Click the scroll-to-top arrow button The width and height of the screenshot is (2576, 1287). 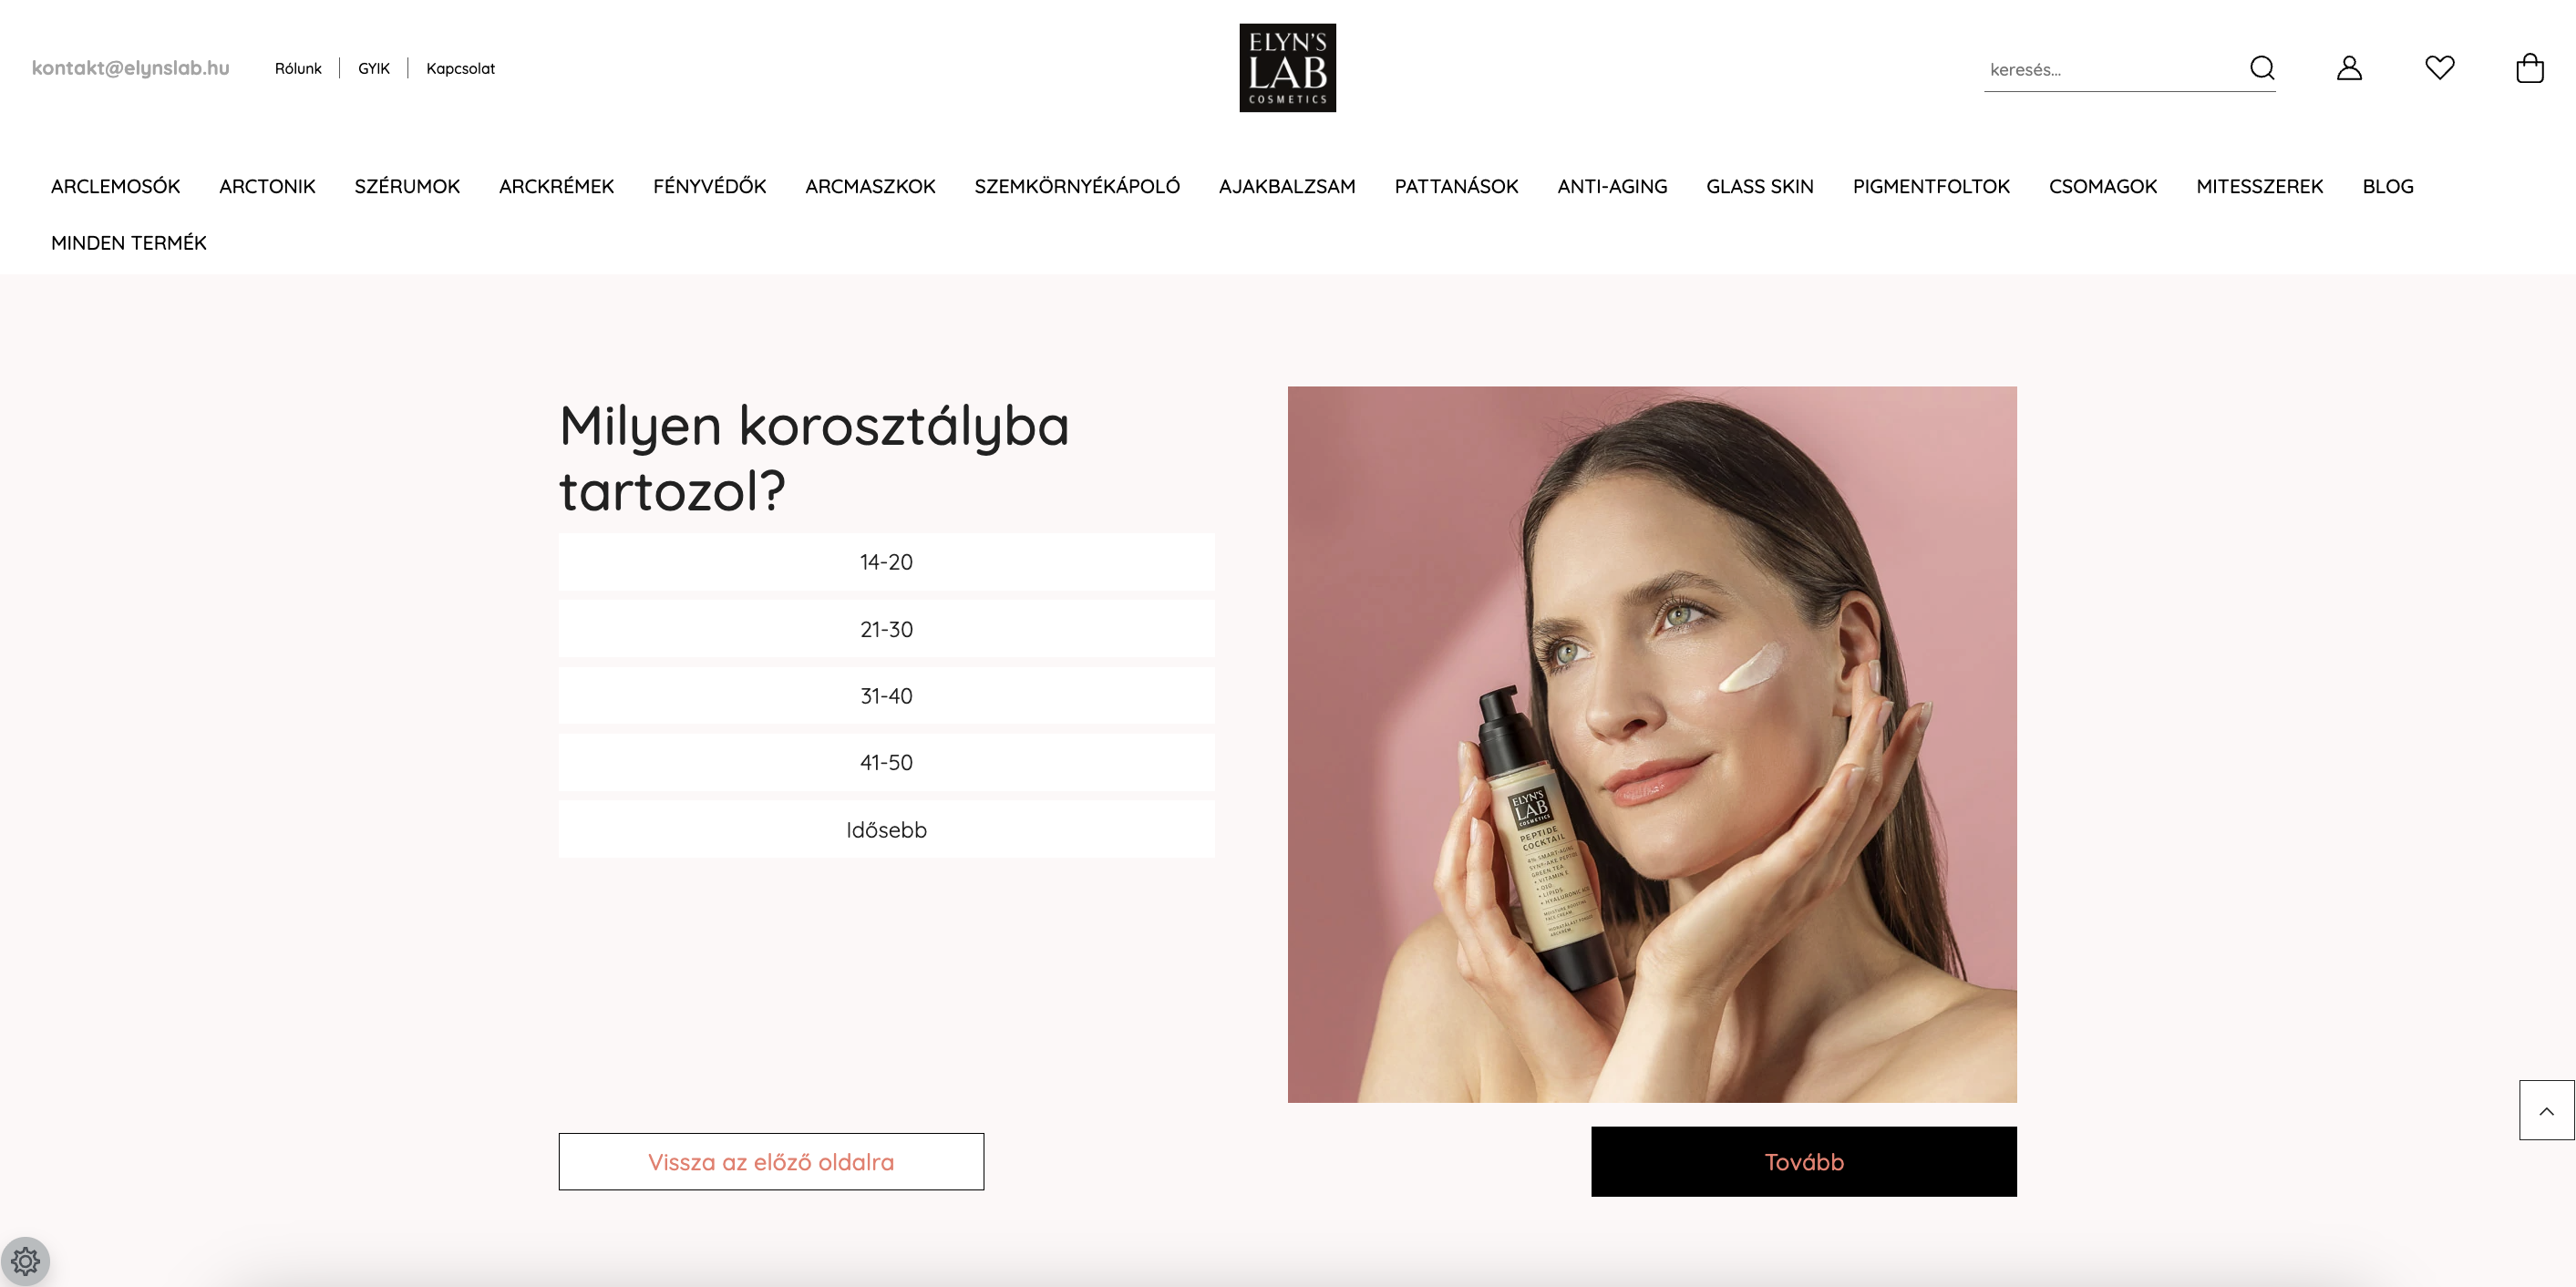click(x=2546, y=1110)
